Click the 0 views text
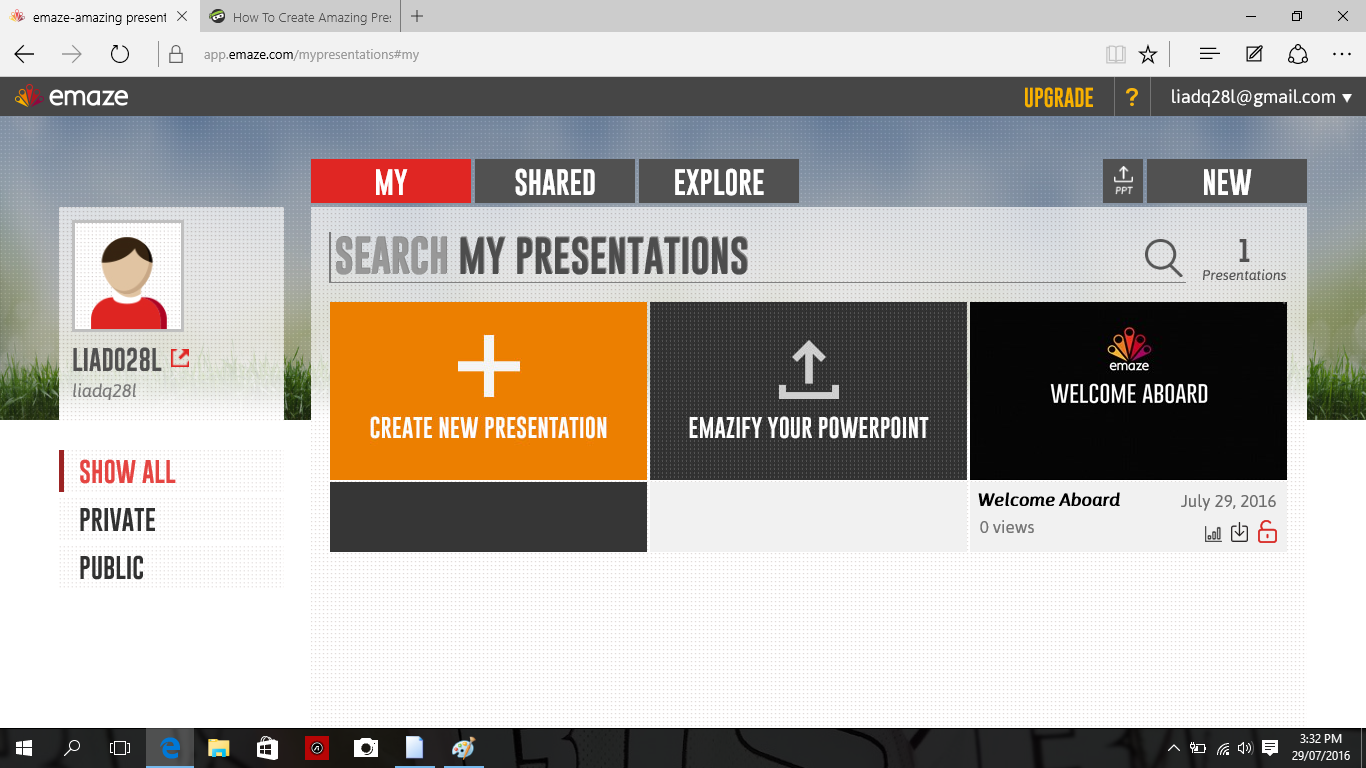 [x=1007, y=528]
